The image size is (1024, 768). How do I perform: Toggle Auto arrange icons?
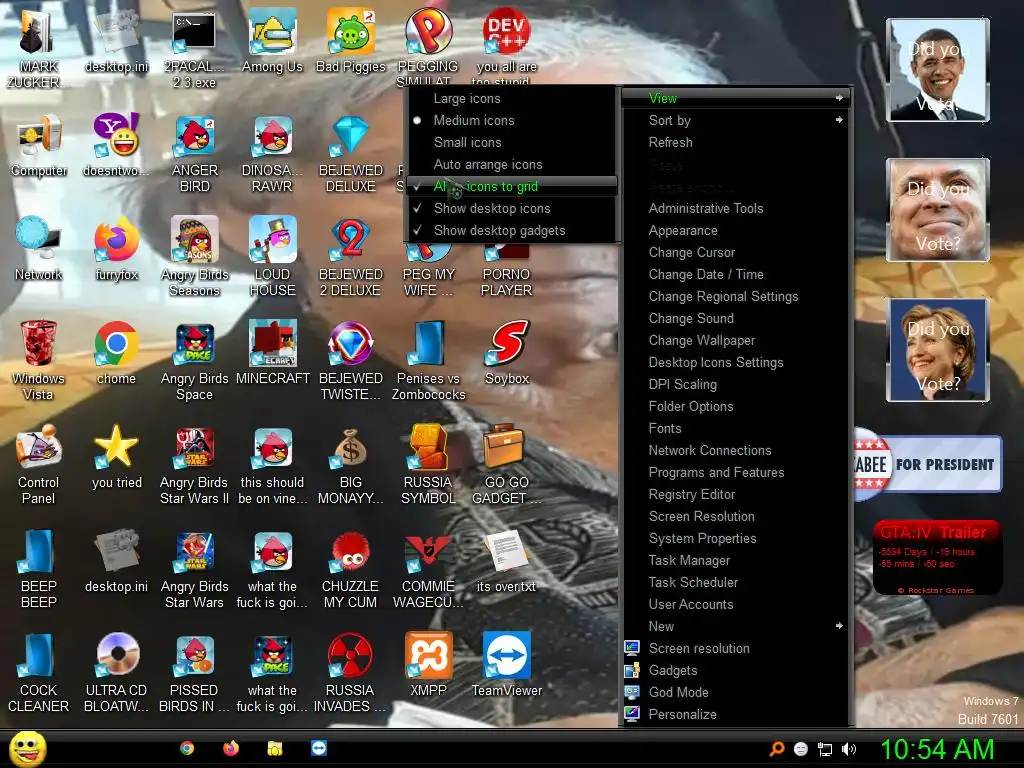(511, 165)
